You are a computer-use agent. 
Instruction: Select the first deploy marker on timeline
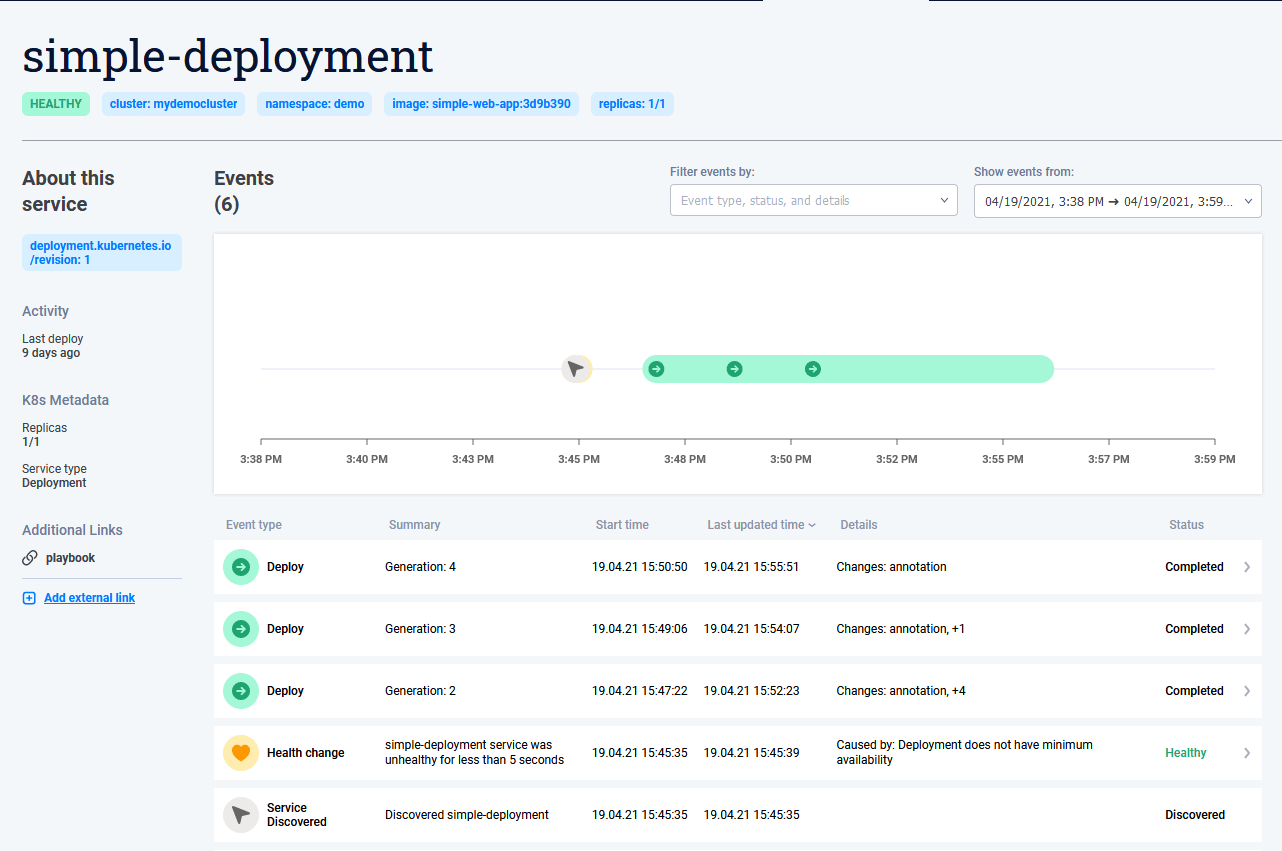pos(656,369)
